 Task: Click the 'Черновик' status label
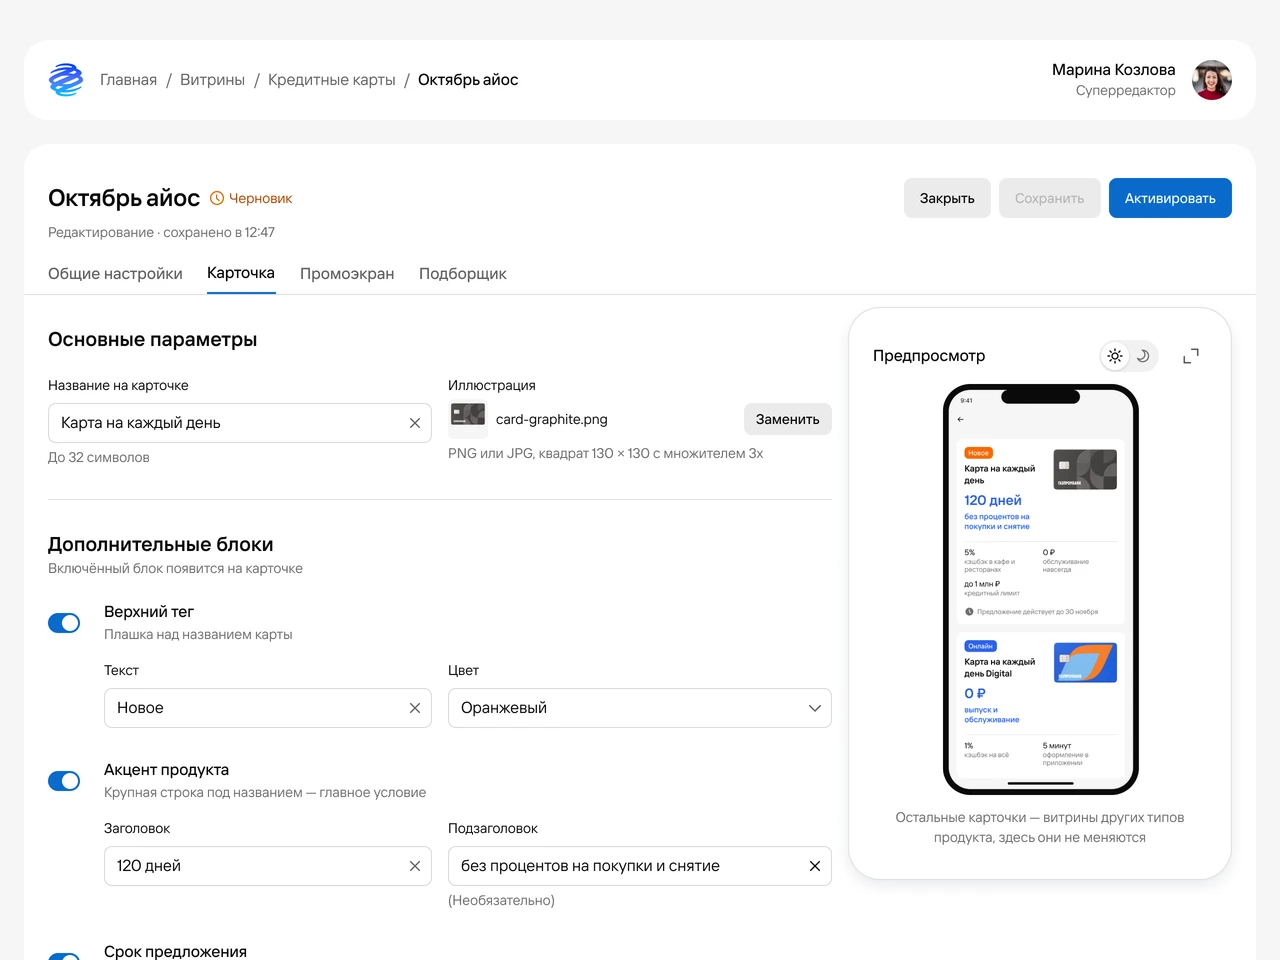(260, 198)
